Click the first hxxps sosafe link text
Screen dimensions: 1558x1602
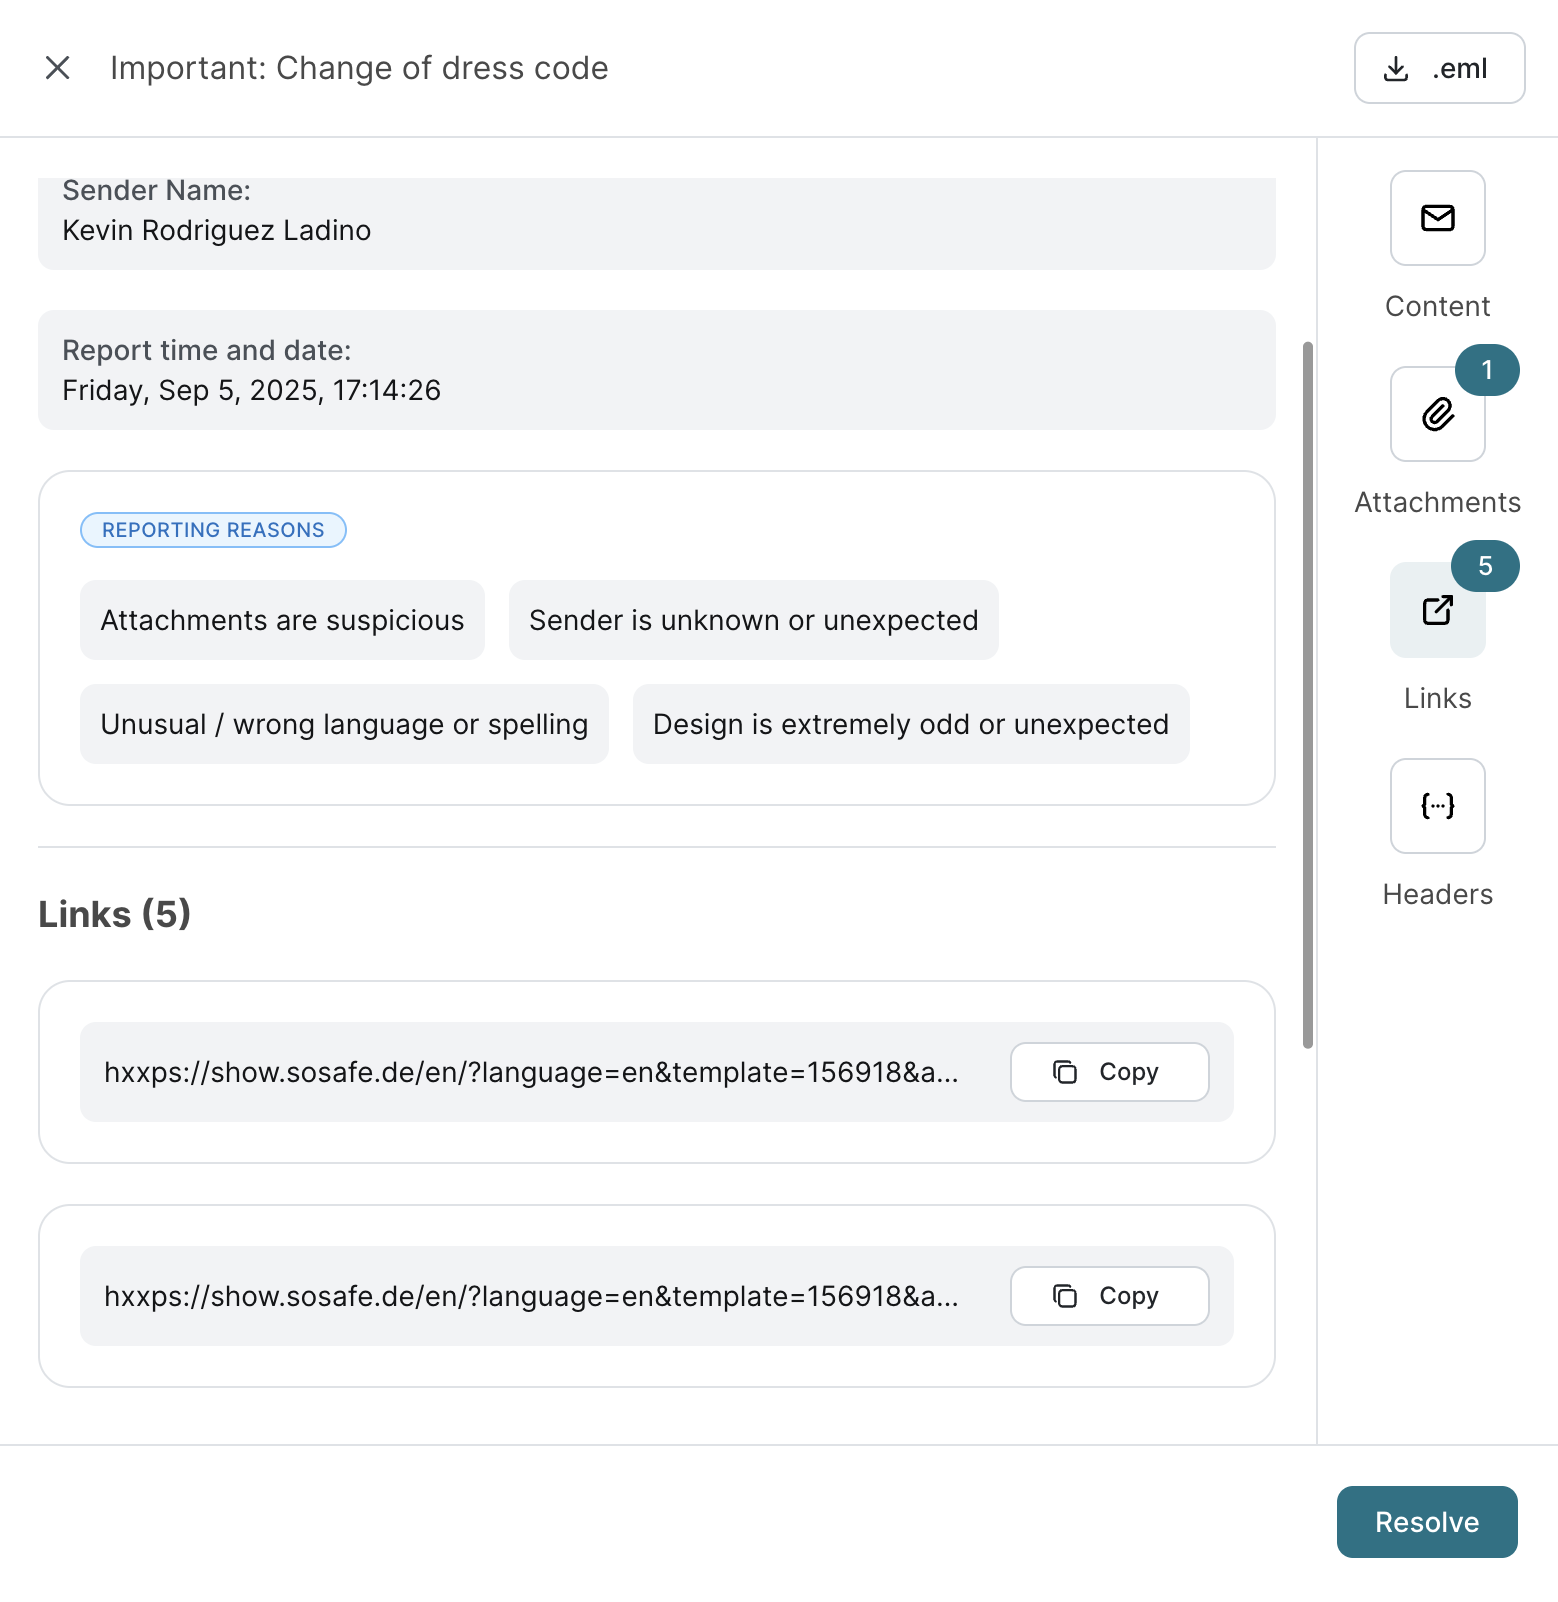click(x=531, y=1072)
